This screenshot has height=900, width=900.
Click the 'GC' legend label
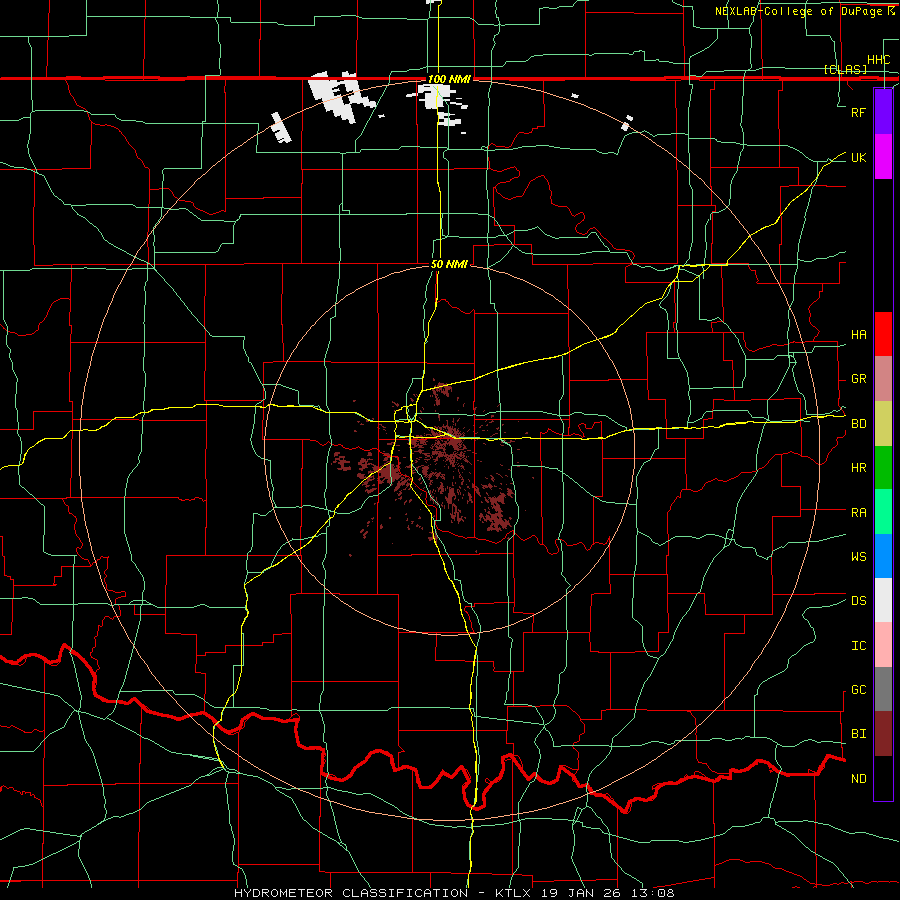(x=859, y=690)
